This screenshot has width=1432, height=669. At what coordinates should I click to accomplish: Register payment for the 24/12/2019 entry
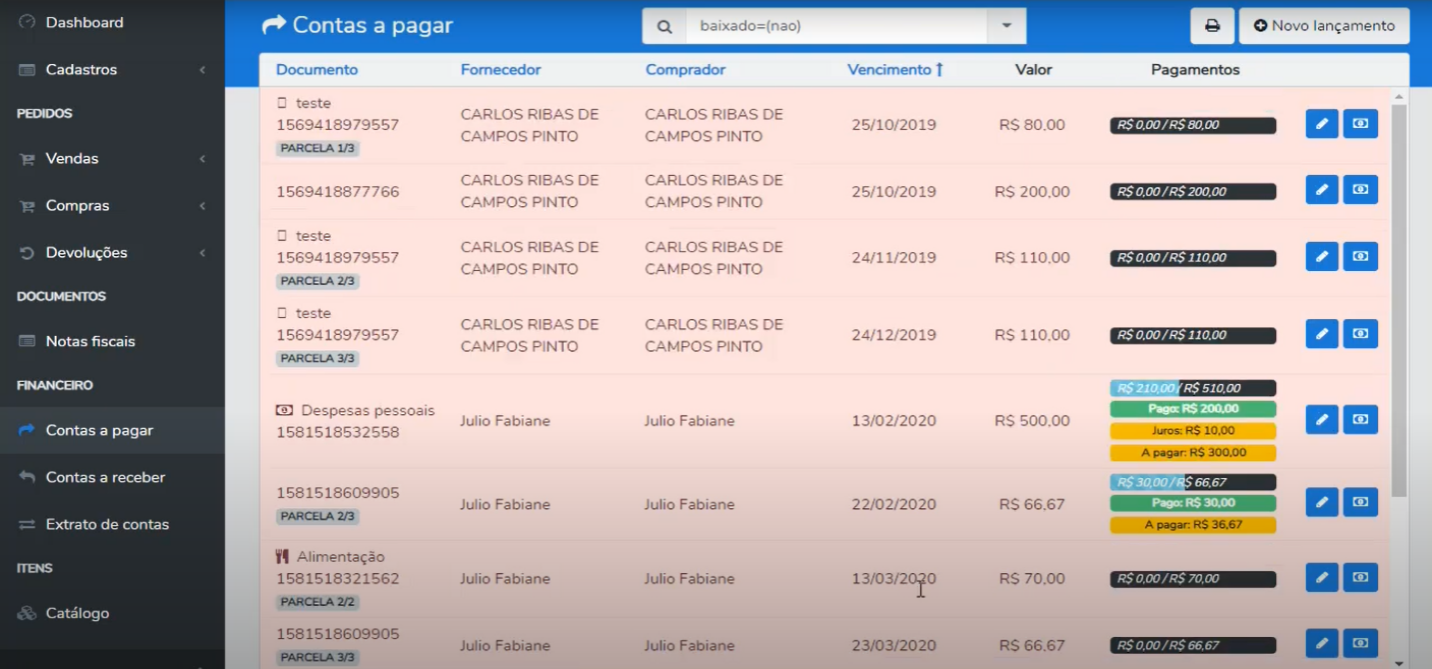pyautogui.click(x=1360, y=334)
